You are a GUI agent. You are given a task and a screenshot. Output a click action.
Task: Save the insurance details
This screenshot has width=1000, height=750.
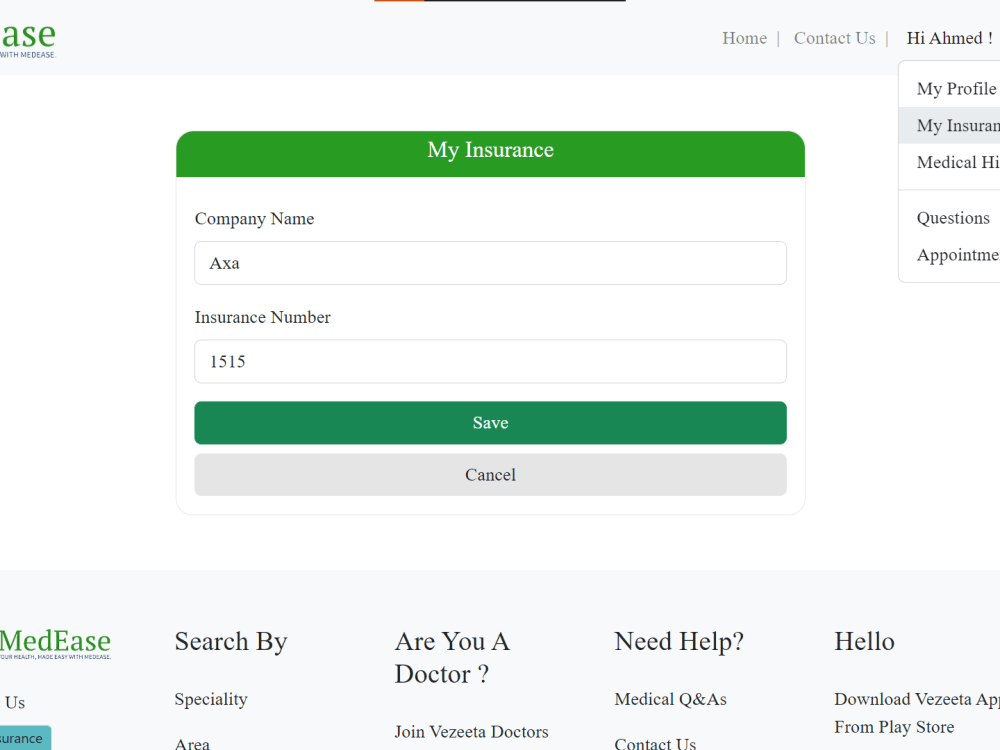coord(490,422)
